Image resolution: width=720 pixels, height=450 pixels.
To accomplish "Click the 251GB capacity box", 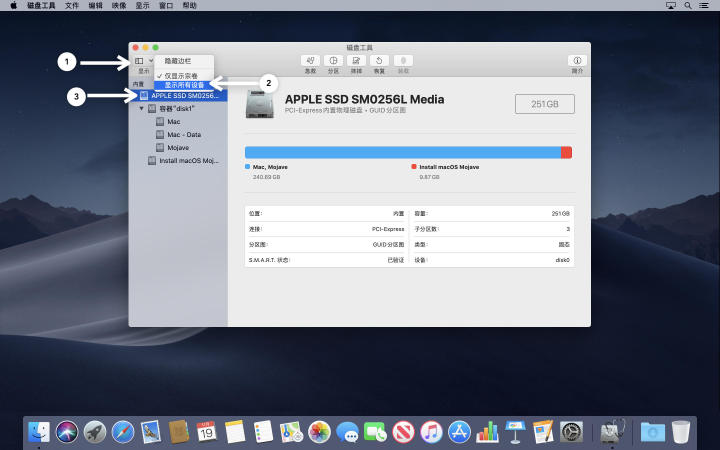I will coord(545,104).
